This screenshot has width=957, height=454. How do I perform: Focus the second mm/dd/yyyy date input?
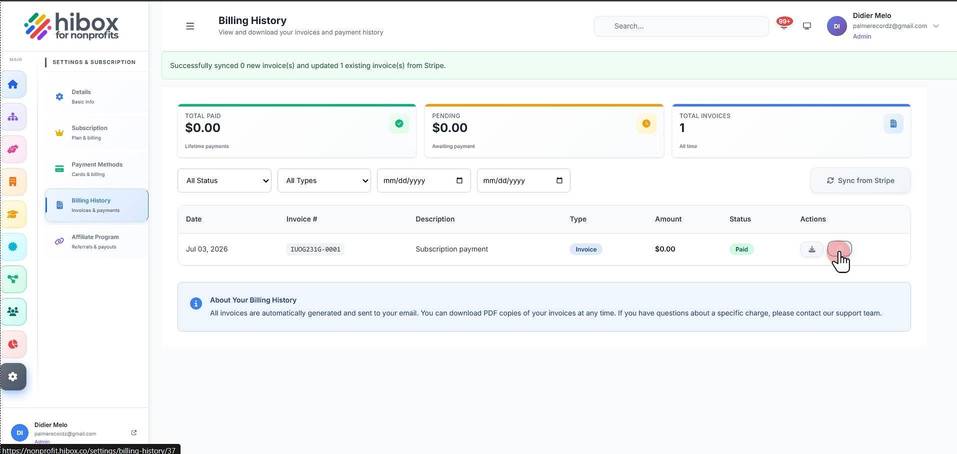(x=524, y=181)
